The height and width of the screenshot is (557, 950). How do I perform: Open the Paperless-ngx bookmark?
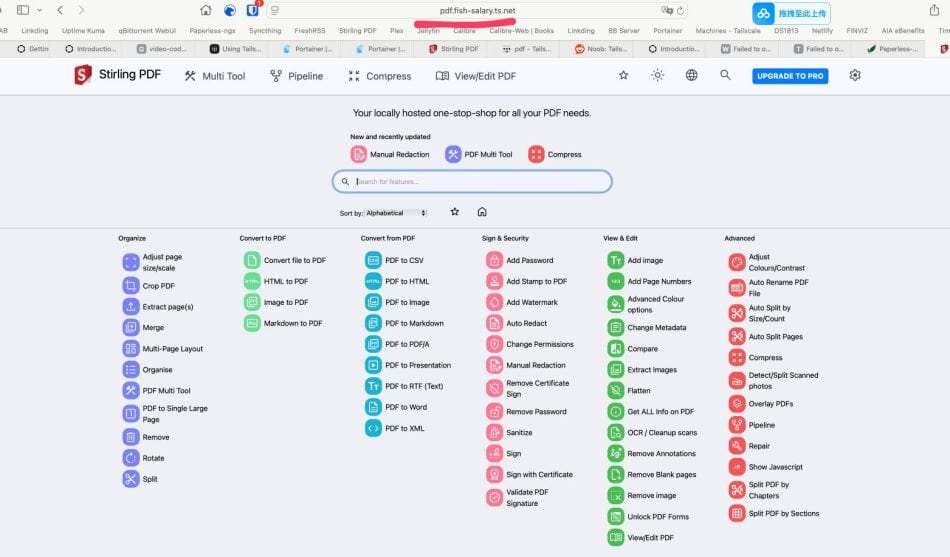pyautogui.click(x=212, y=30)
